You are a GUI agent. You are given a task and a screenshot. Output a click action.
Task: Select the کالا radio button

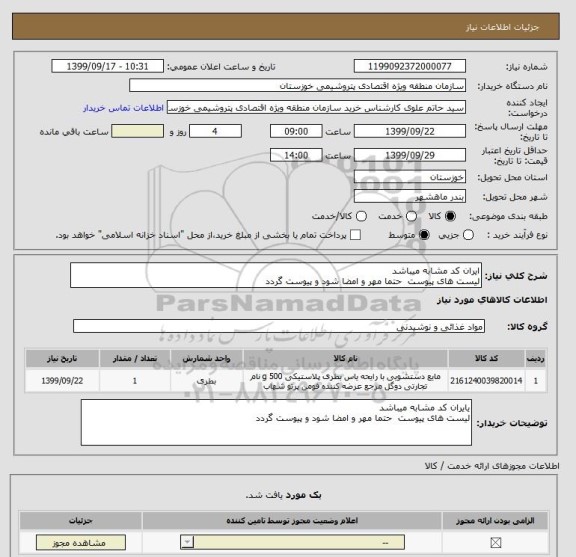click(x=450, y=216)
